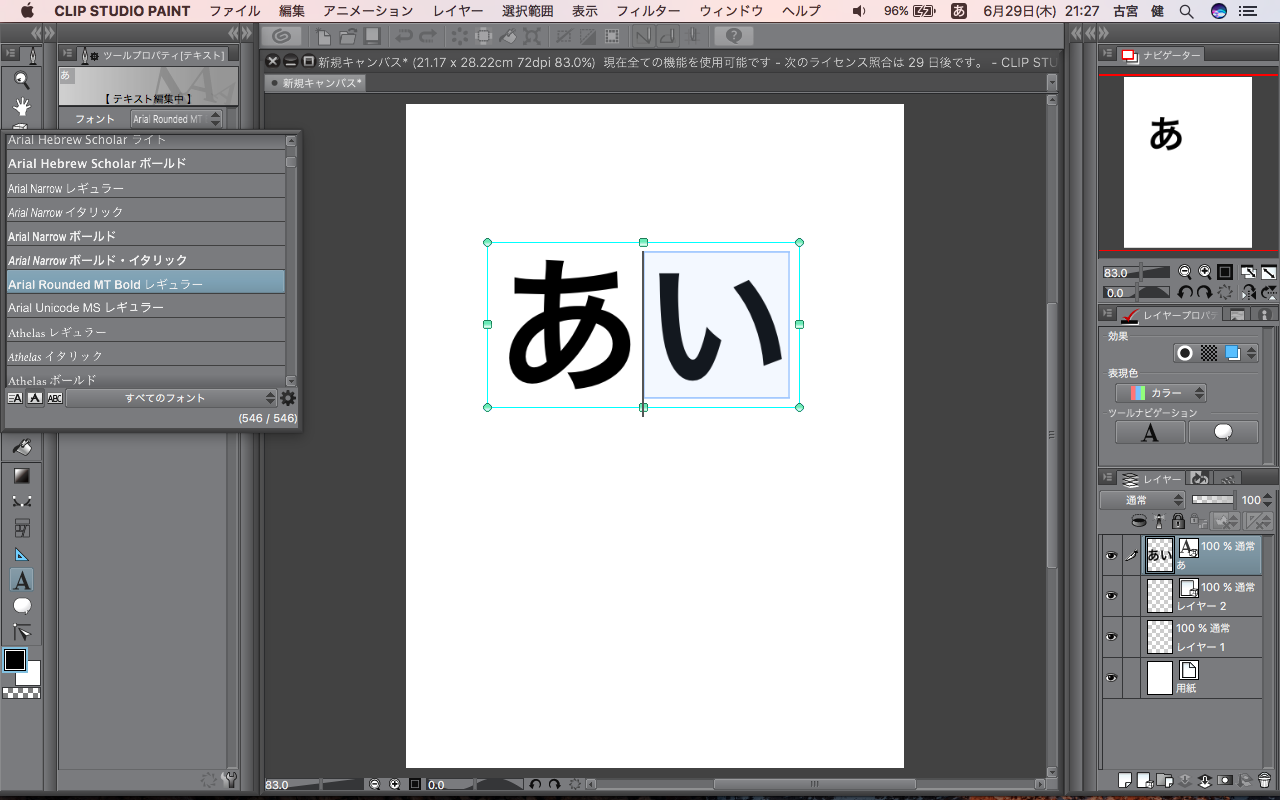Screen dimensions: 1280x800
Task: Select the Zoom magnifier tool
Action: 21,81
